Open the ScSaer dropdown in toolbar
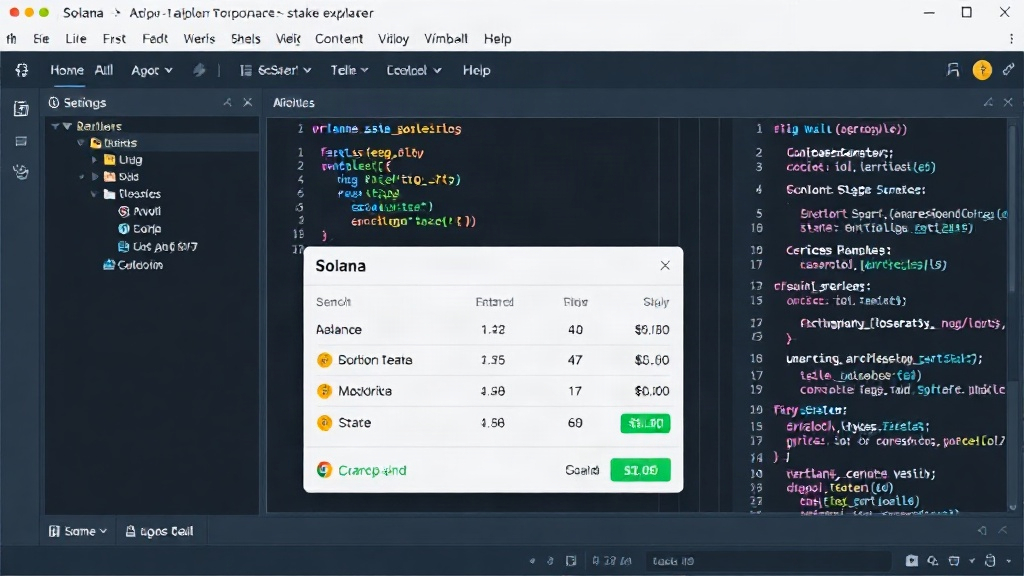Screen dimensions: 1024x576 pos(276,70)
